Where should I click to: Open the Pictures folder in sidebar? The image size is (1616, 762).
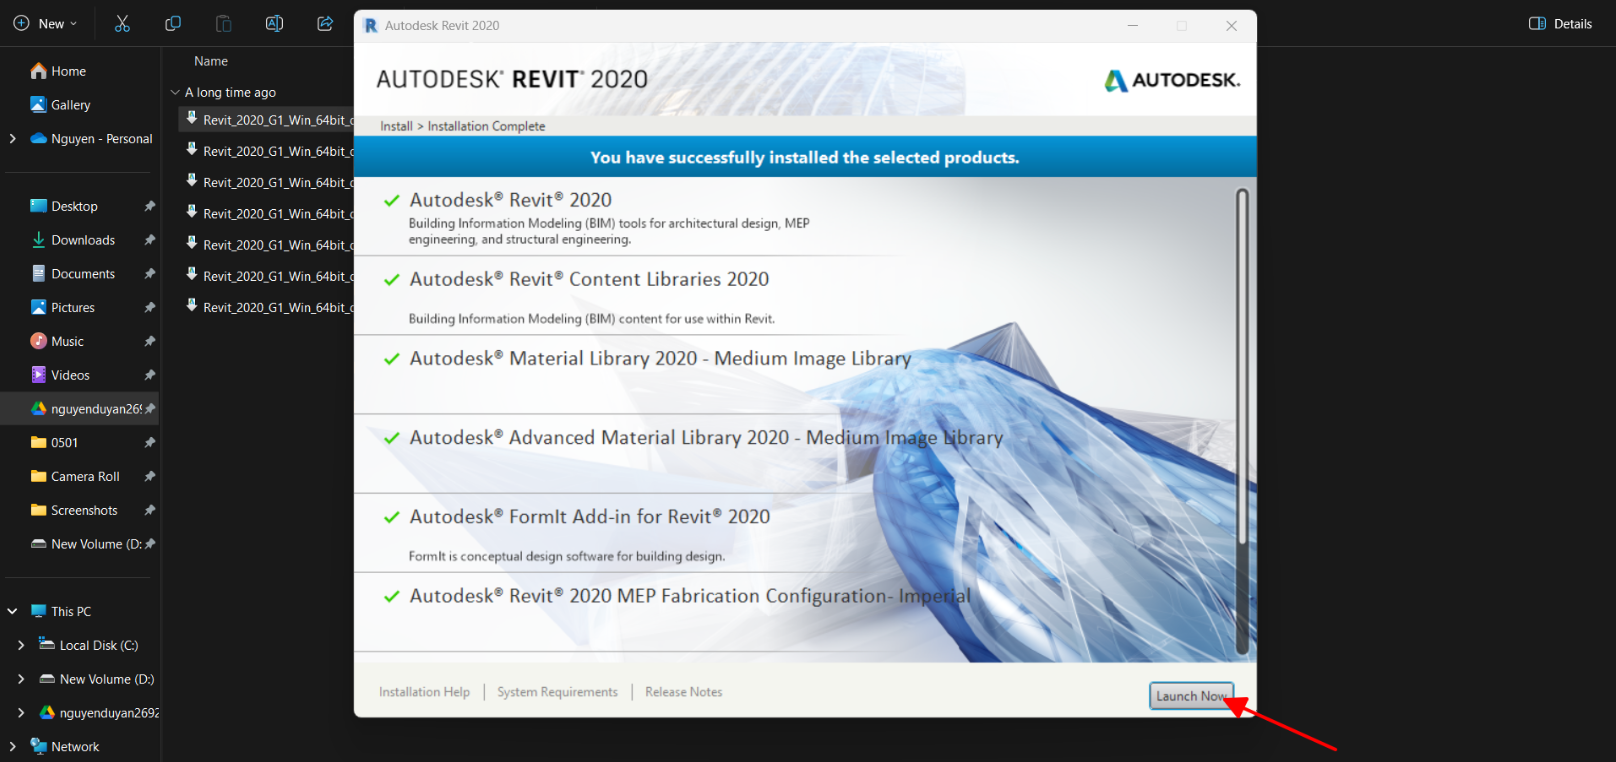pos(72,307)
